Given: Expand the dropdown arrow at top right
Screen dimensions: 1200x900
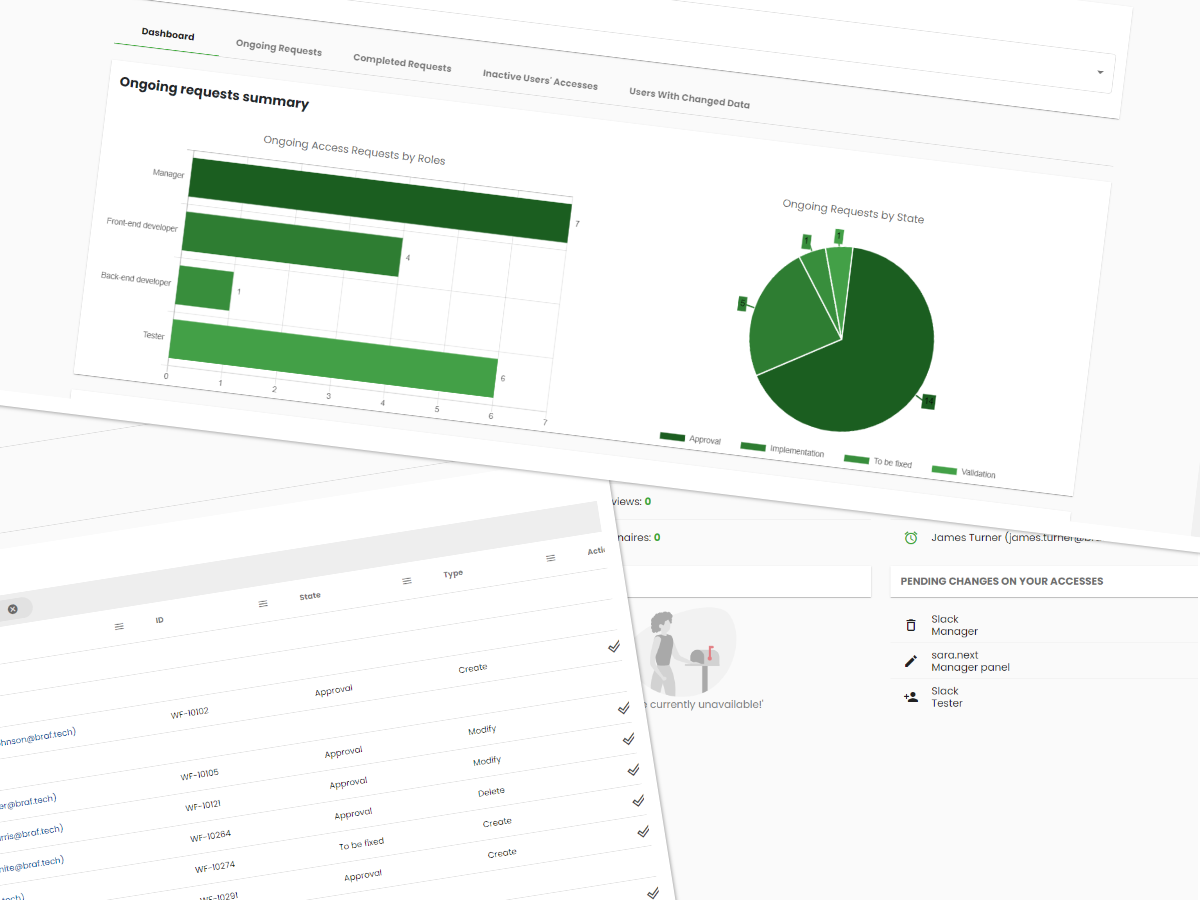Looking at the screenshot, I should click(x=1100, y=72).
